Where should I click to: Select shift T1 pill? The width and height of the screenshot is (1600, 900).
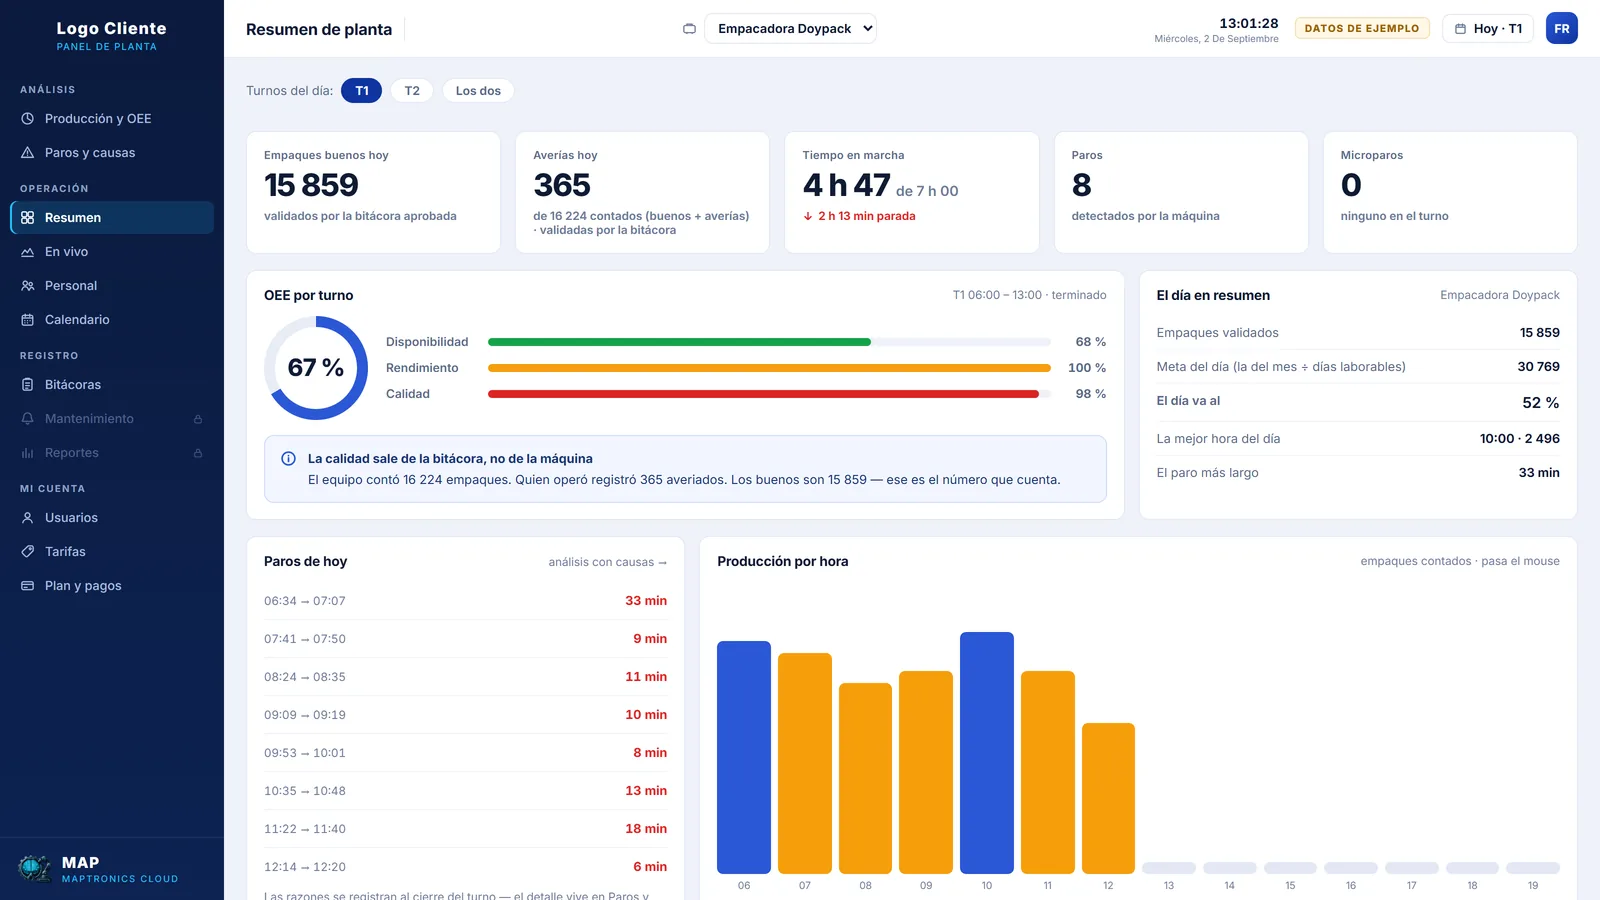coord(362,91)
